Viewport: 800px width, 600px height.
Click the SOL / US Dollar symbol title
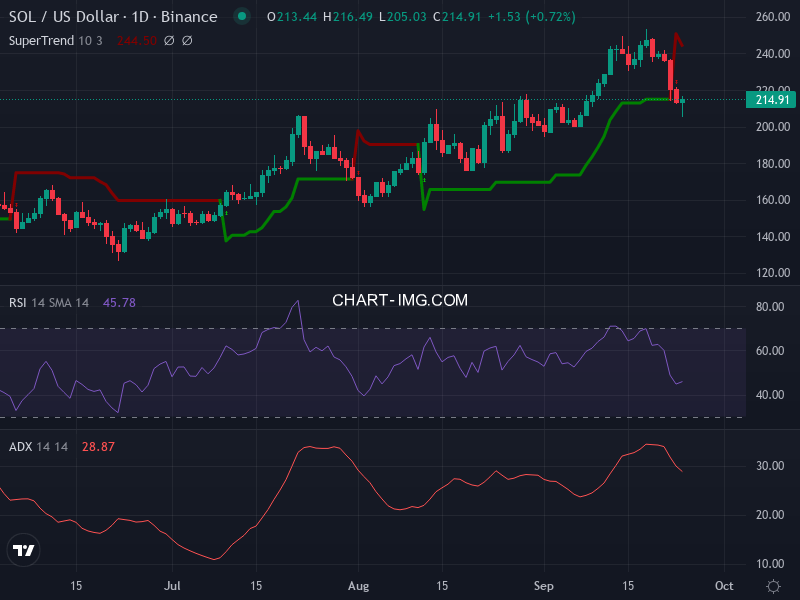(113, 17)
